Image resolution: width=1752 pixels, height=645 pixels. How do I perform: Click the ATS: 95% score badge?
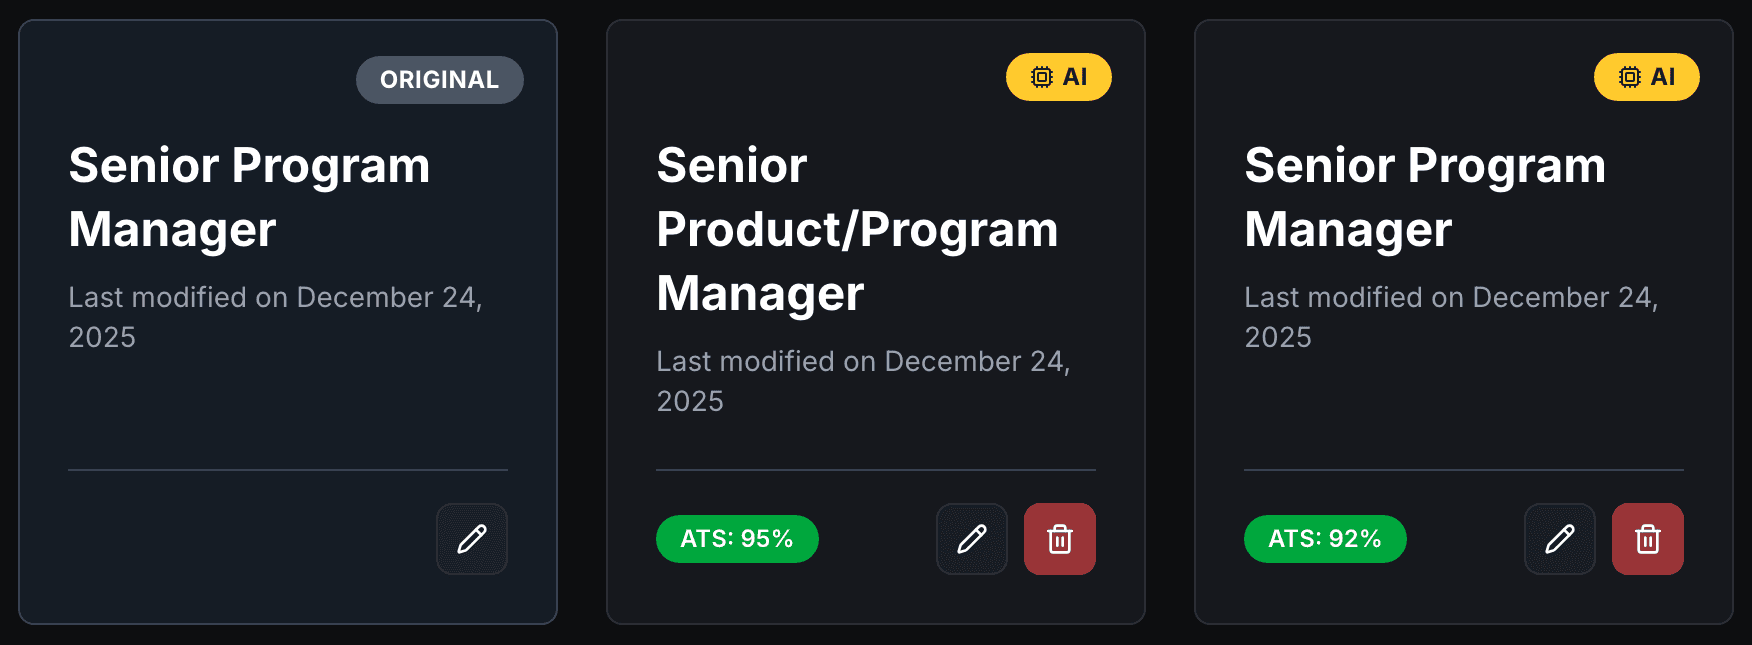[x=736, y=539]
